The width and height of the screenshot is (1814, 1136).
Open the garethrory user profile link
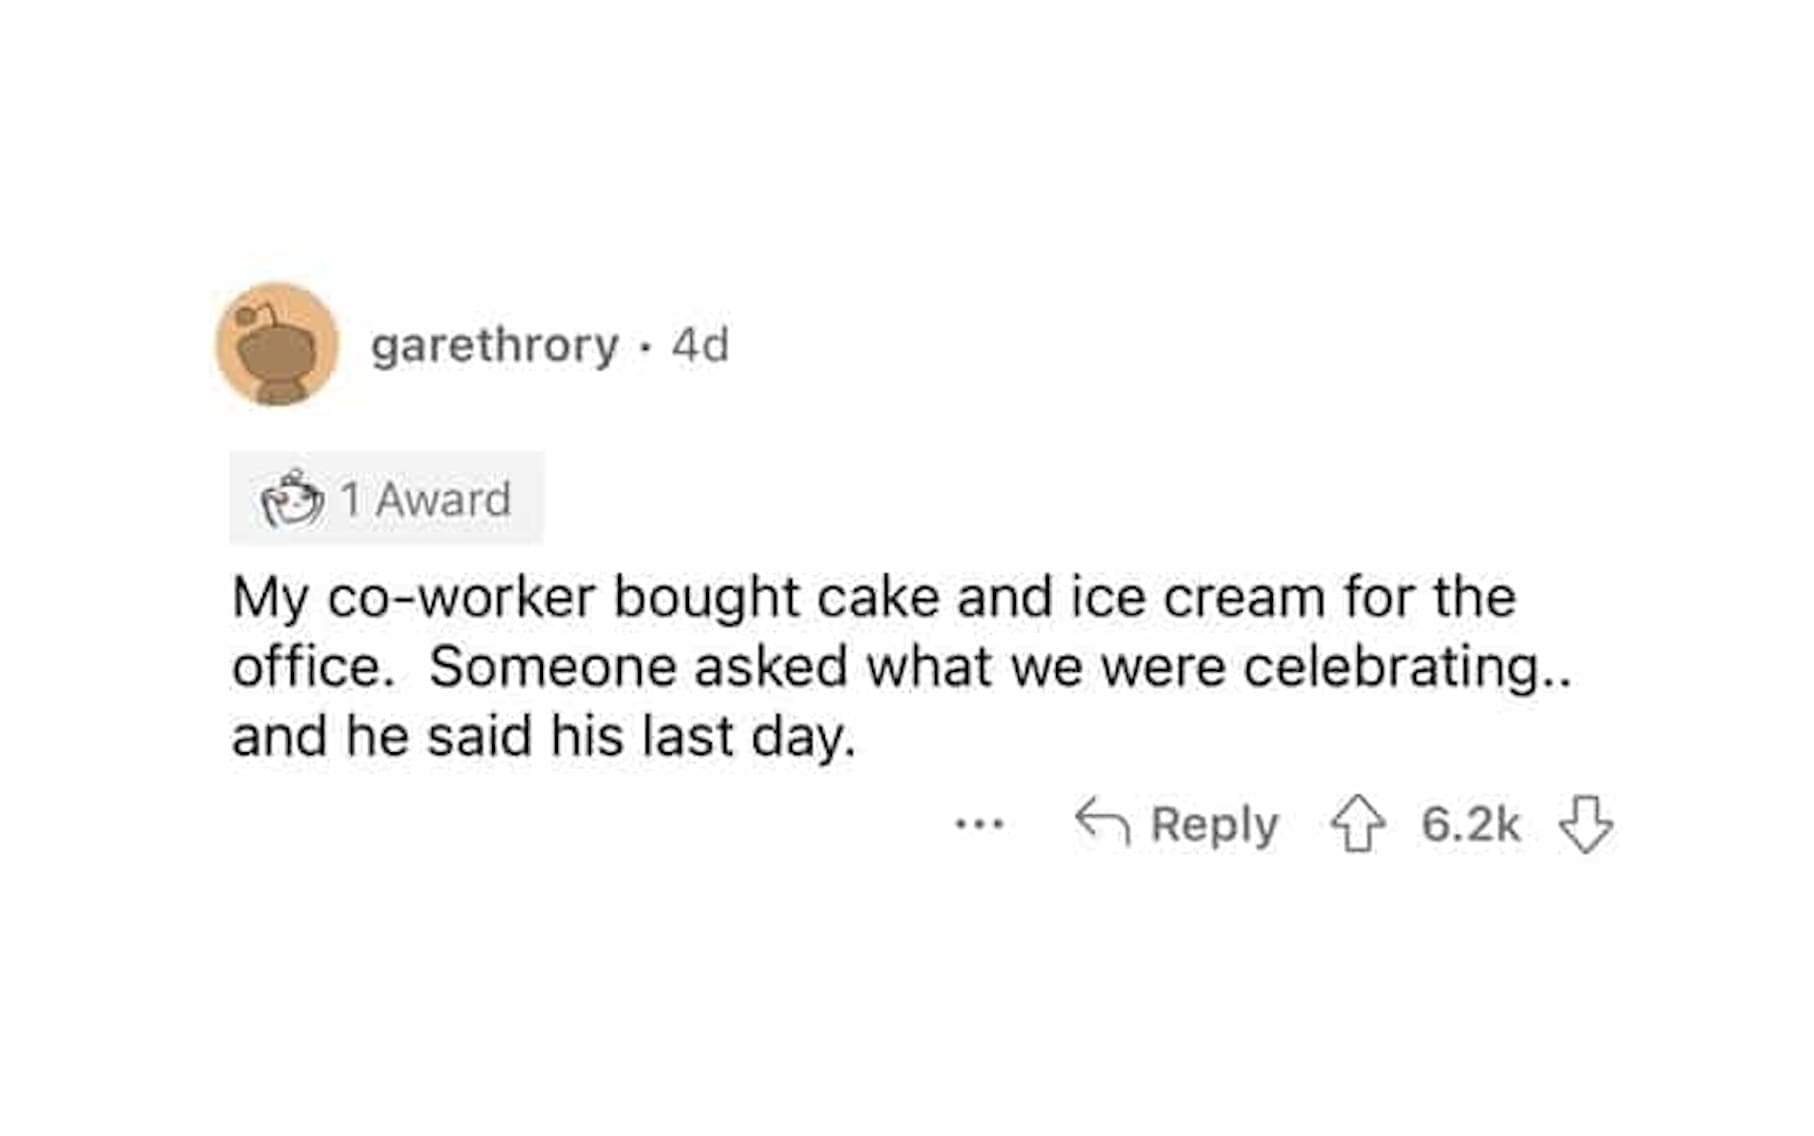tap(494, 346)
